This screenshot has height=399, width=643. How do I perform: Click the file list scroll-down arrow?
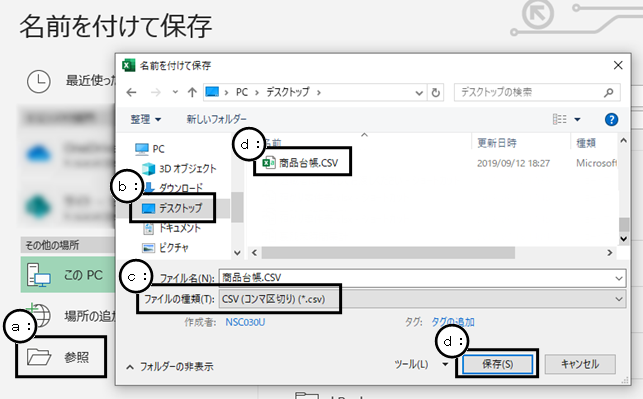624,239
